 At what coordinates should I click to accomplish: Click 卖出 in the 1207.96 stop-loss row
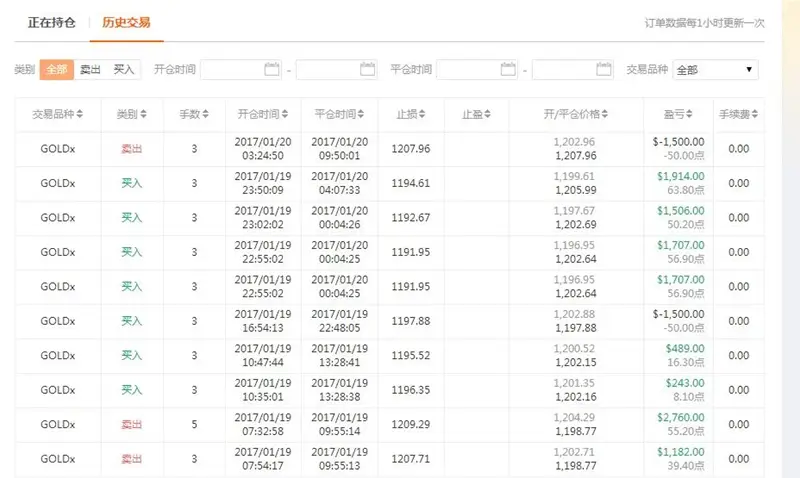point(132,149)
